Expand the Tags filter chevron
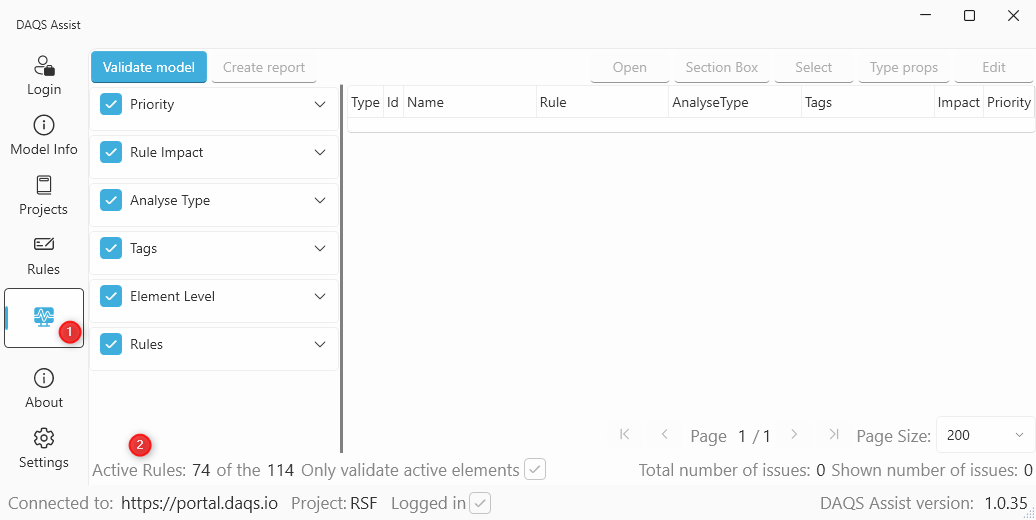Image resolution: width=1036 pixels, height=520 pixels. click(320, 248)
